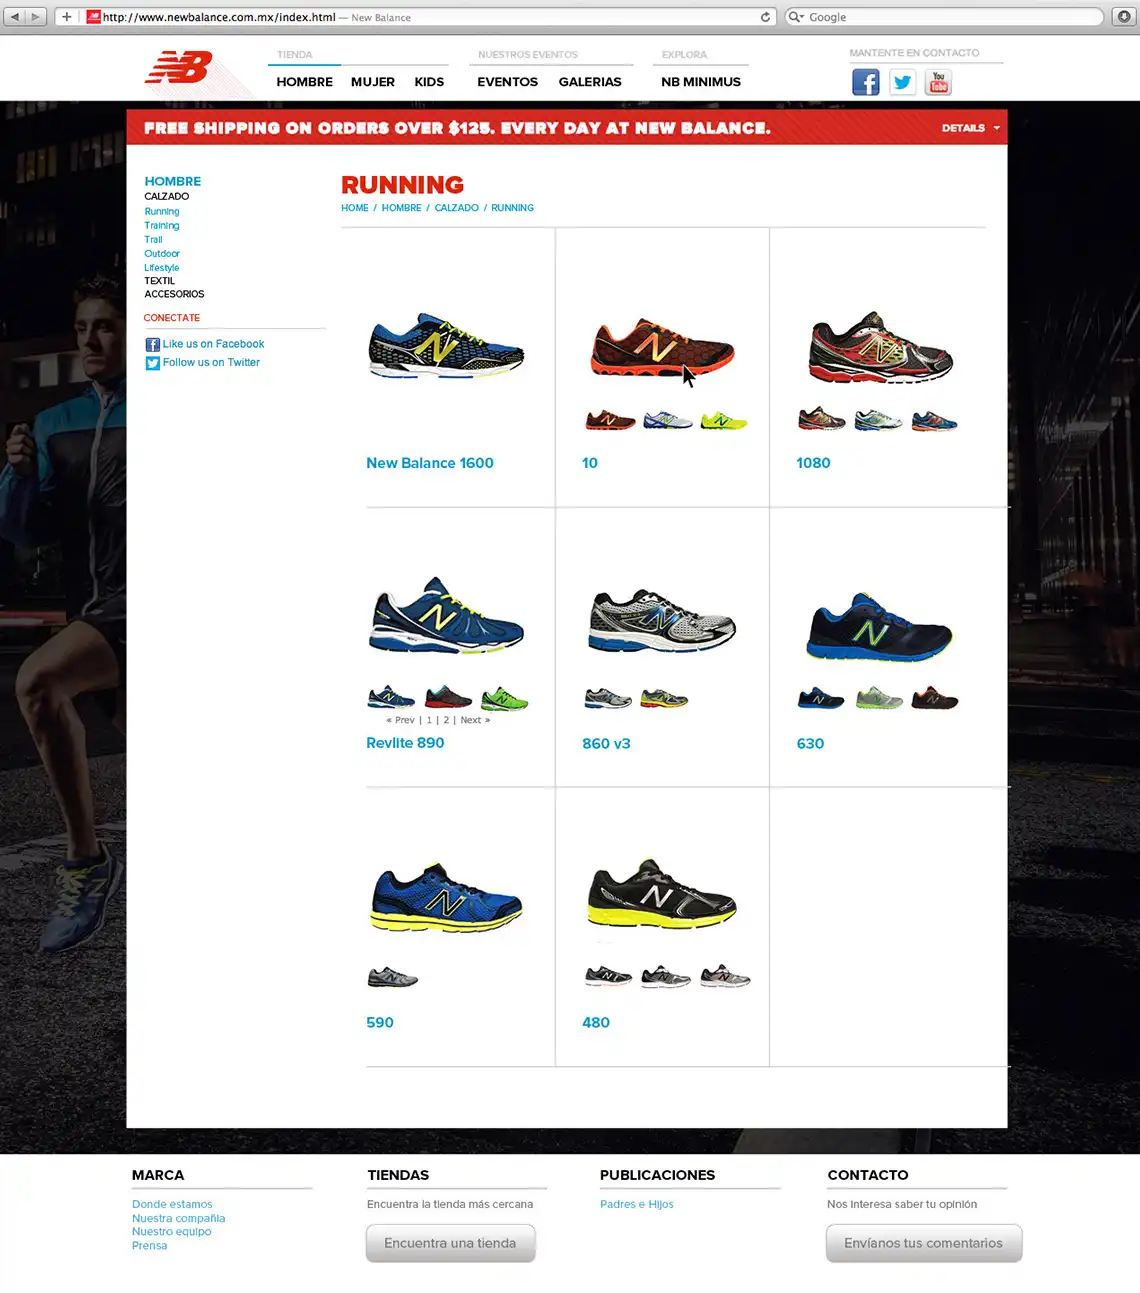Pick the yellow color variant of 860 v3
Screen dimensions: 1140x1293
[664, 698]
